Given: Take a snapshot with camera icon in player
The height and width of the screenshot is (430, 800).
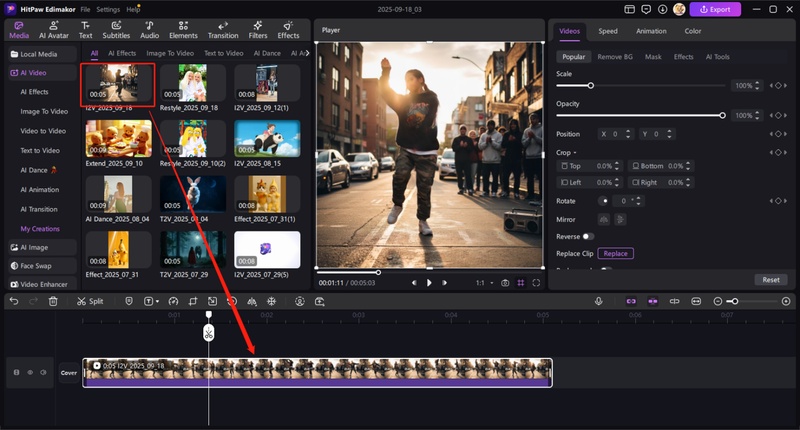Looking at the screenshot, I should pos(505,283).
